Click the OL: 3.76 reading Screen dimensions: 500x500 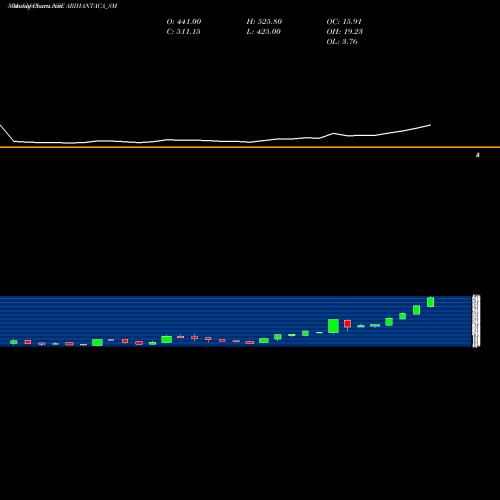click(342, 42)
